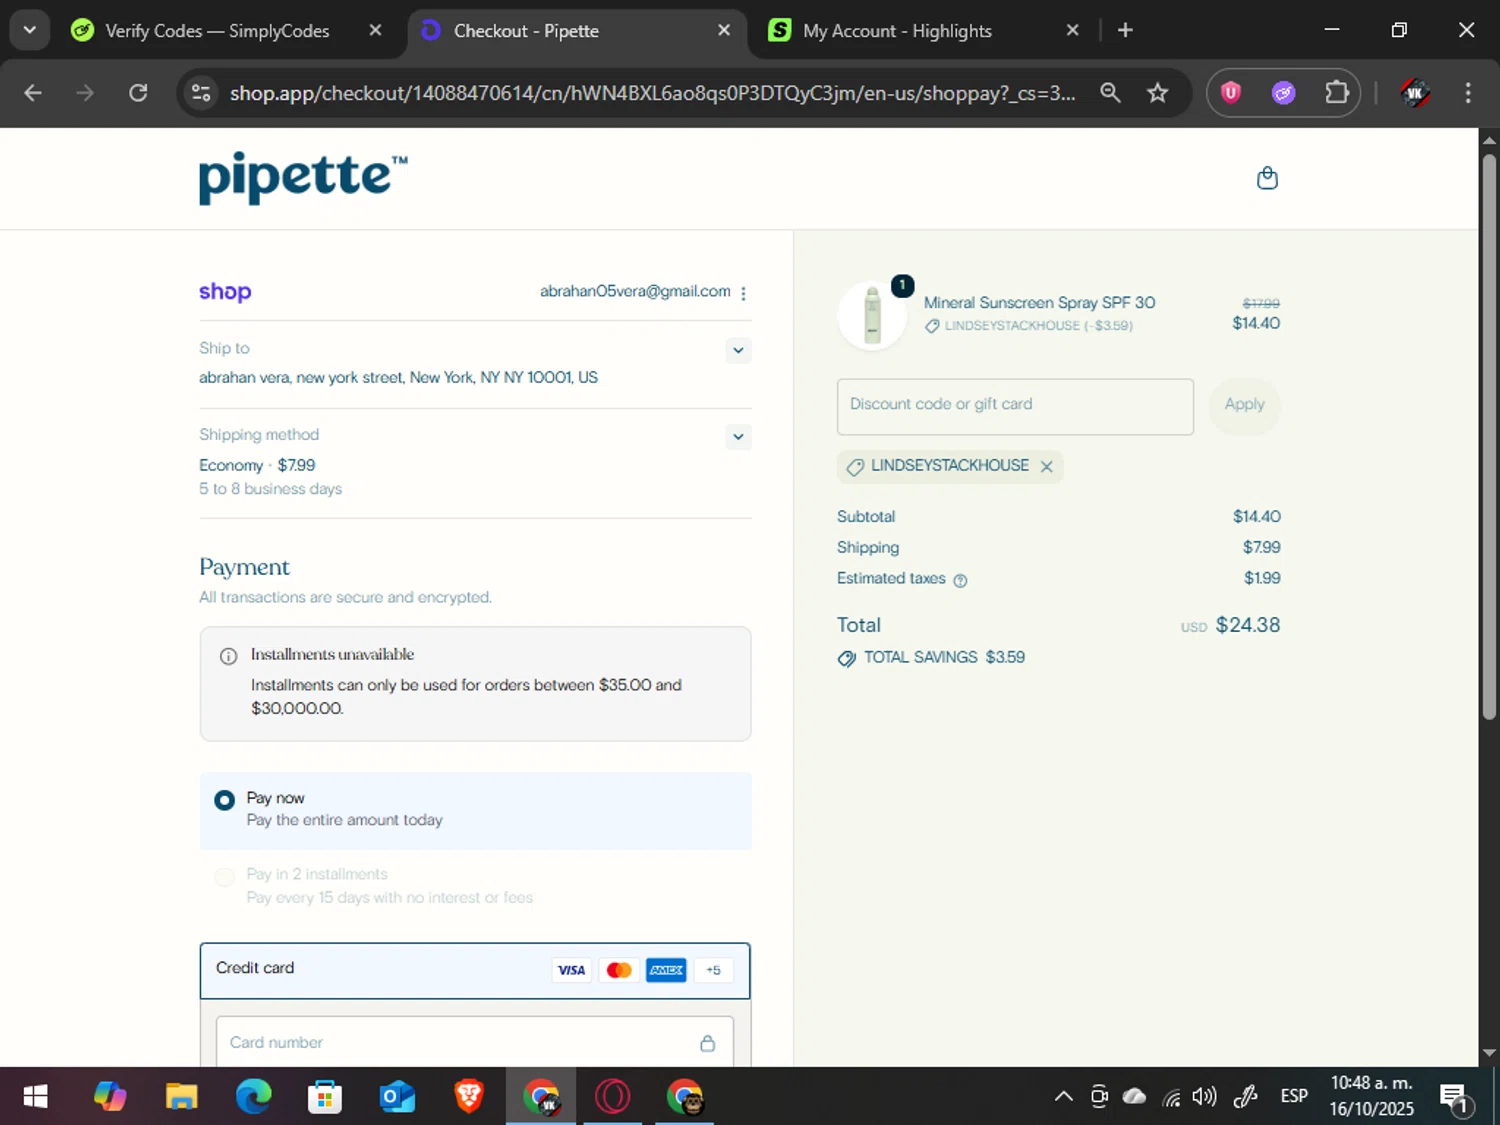Open the Chrome three-dot menu
This screenshot has height=1125, width=1500.
click(1468, 93)
